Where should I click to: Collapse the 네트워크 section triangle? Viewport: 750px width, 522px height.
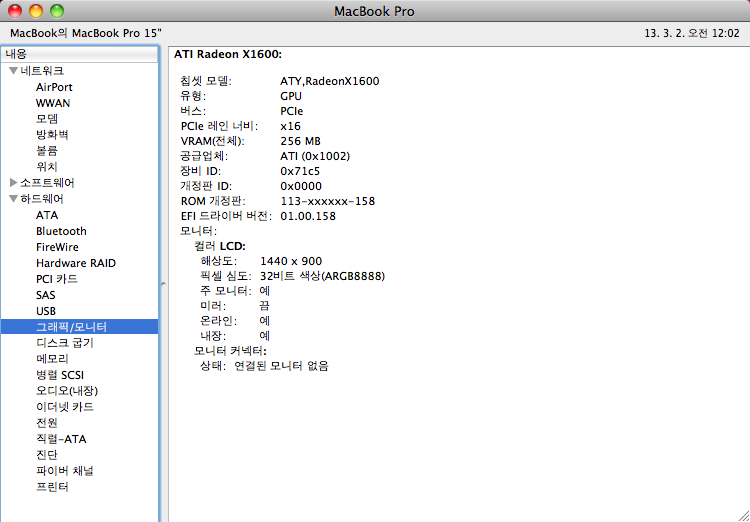click(14, 71)
